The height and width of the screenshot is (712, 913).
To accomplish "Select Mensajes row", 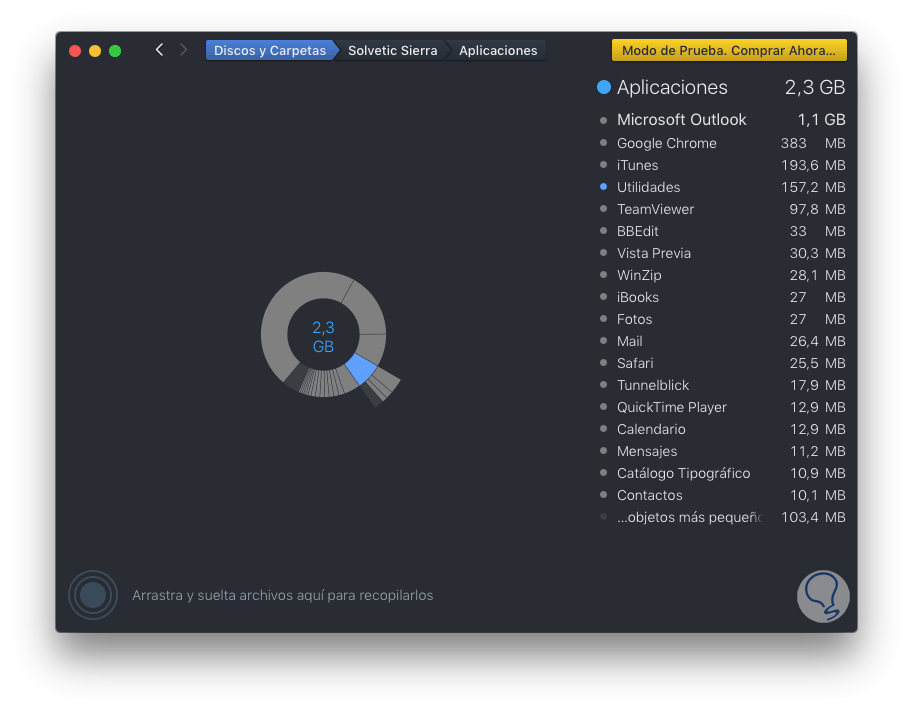I will 722,452.
